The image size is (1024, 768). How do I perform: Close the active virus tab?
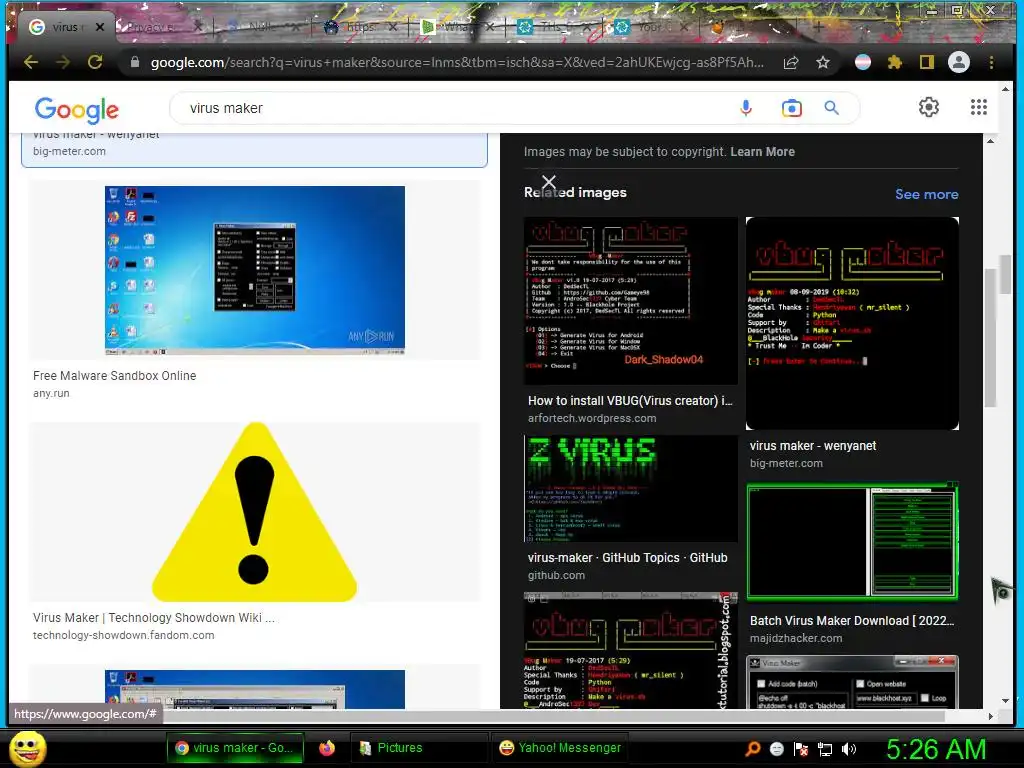click(99, 27)
